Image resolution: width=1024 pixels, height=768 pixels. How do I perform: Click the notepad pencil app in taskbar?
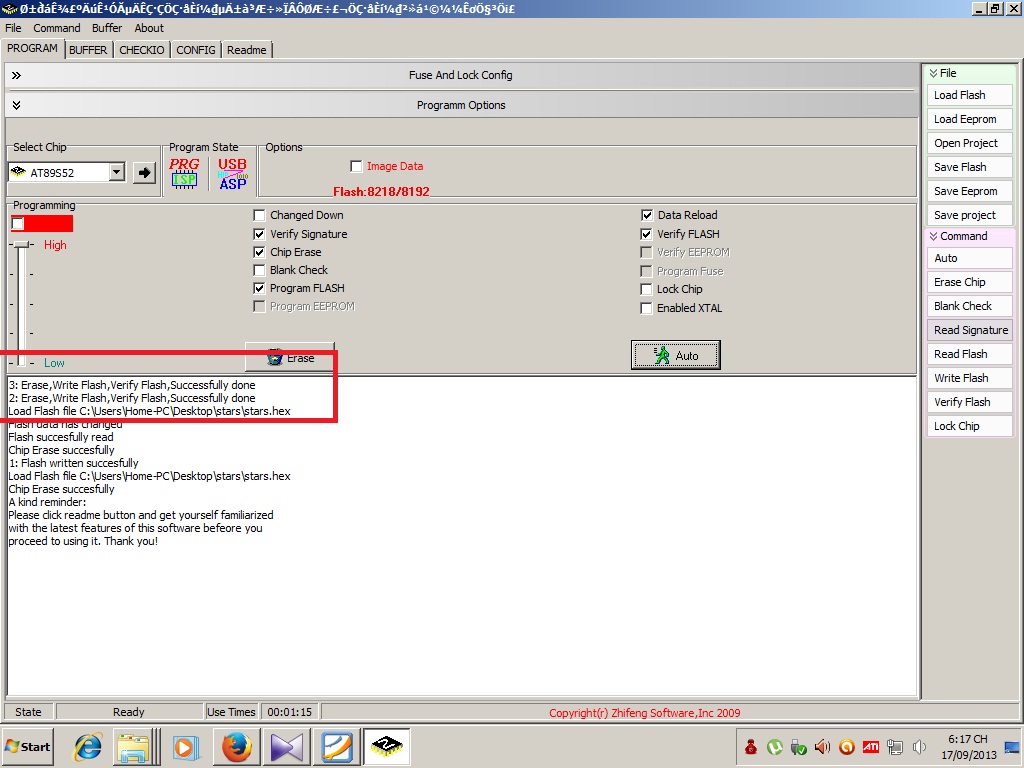[337, 746]
